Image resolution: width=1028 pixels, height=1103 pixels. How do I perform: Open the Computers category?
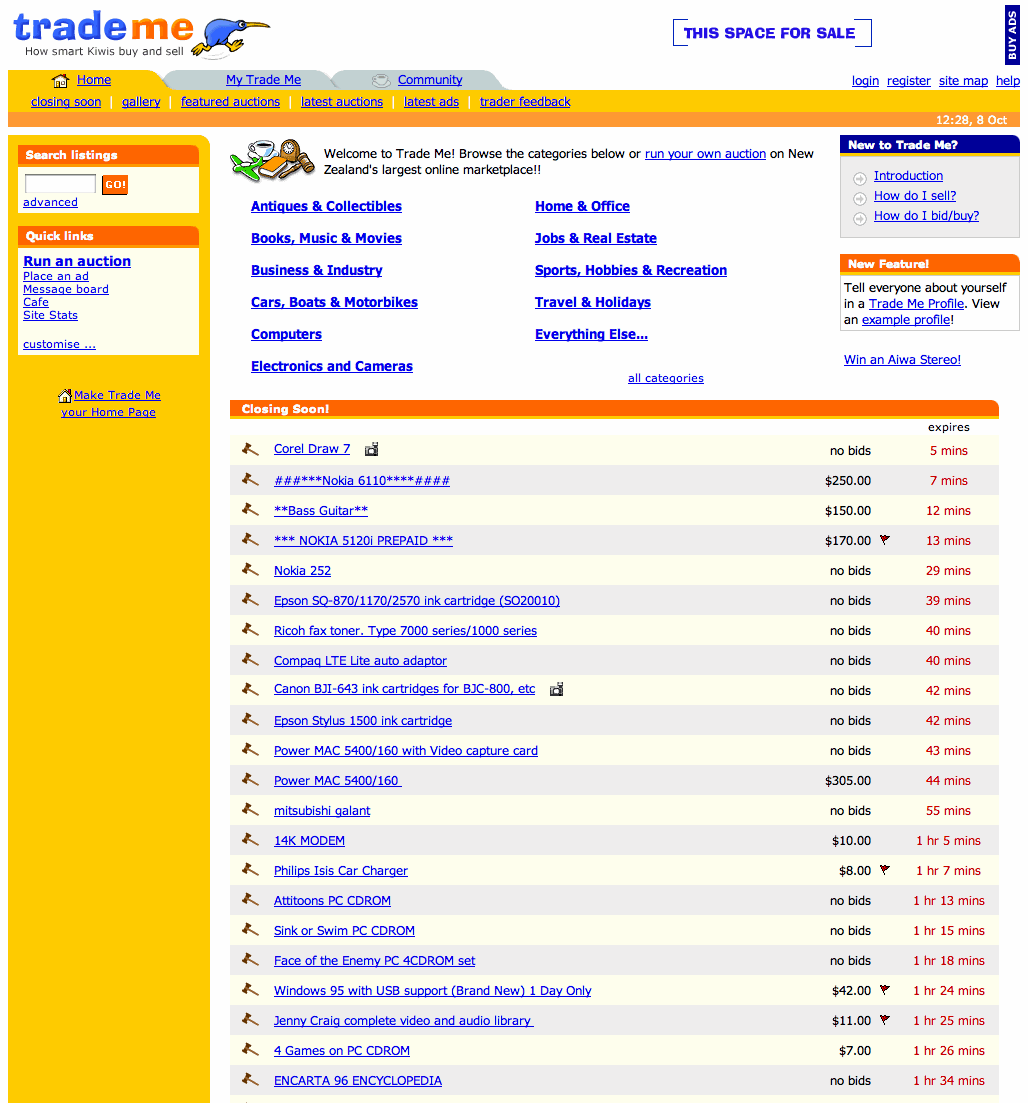point(286,334)
